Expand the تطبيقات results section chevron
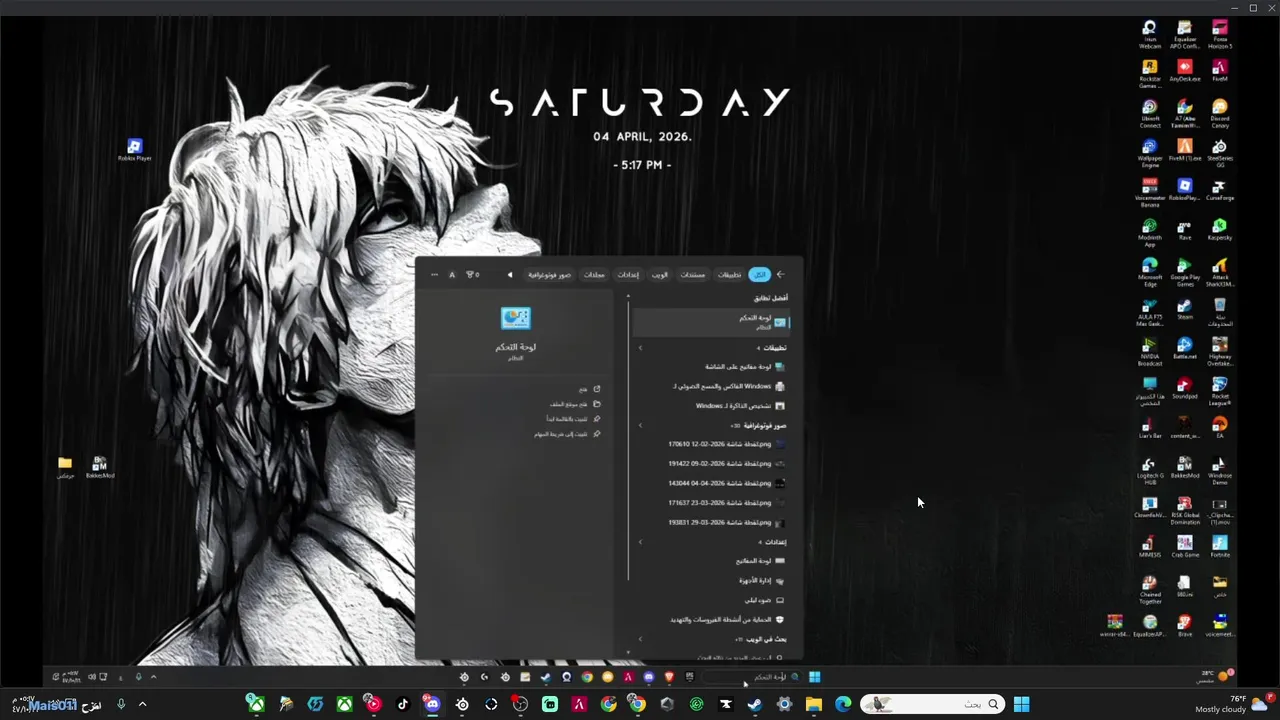 (x=641, y=348)
